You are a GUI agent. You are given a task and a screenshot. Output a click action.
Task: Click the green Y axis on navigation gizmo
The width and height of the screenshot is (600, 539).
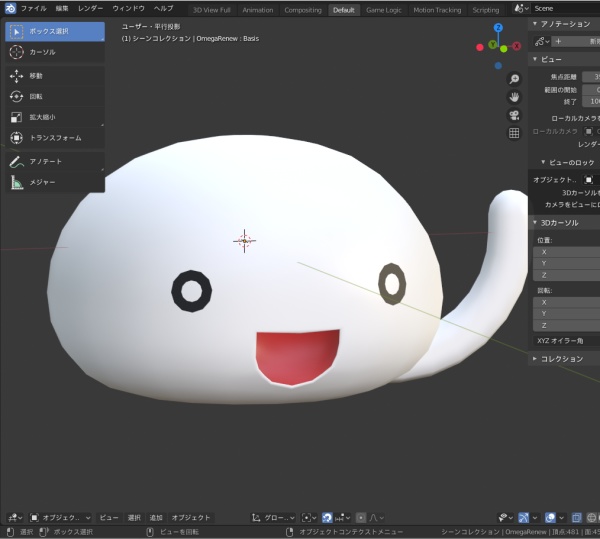click(493, 45)
